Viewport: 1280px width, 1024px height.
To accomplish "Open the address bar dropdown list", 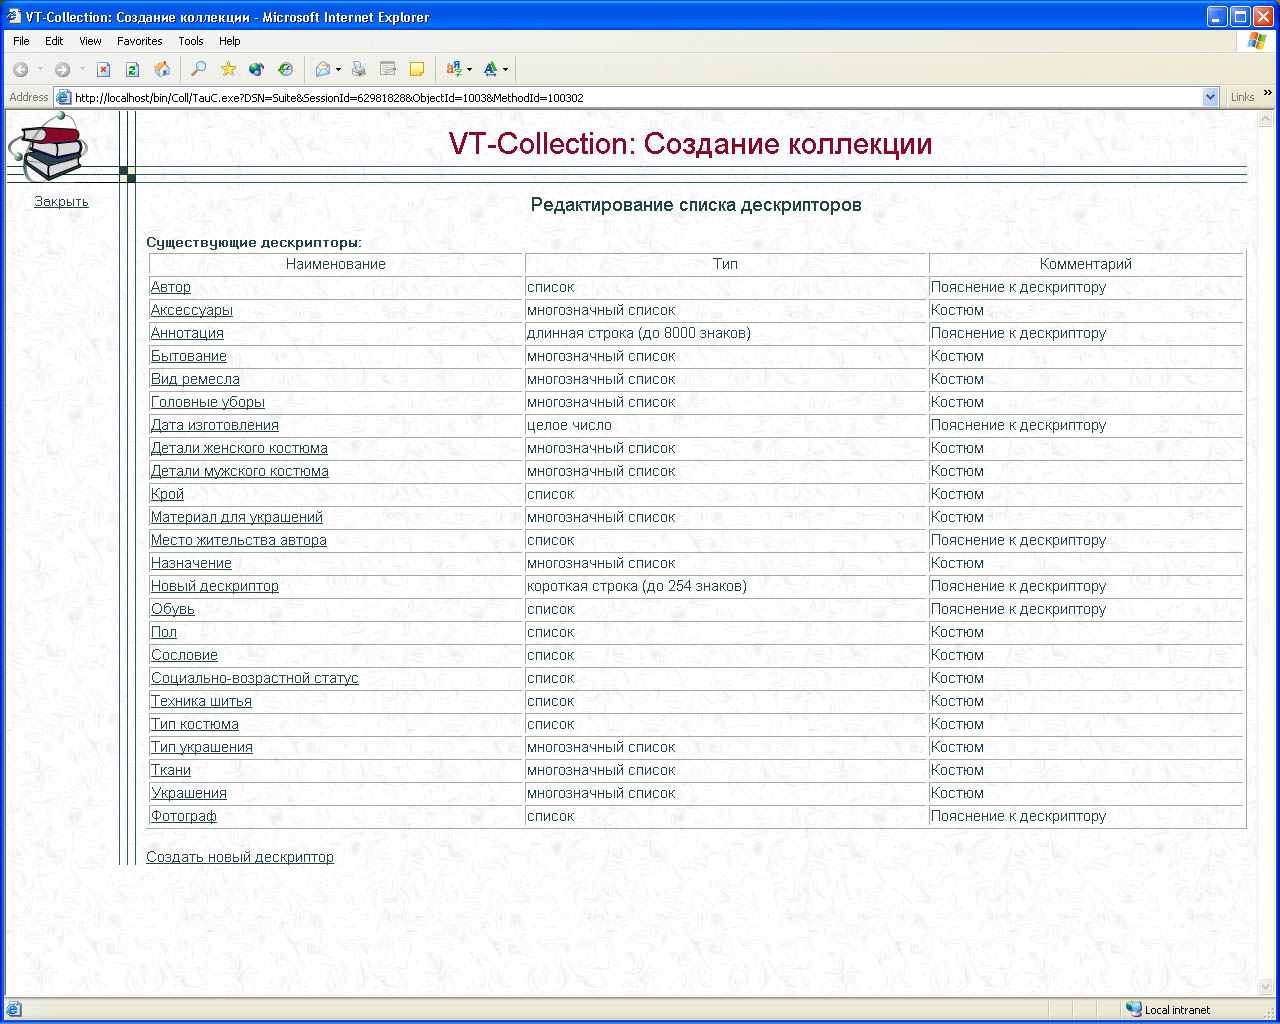I will [x=1210, y=97].
